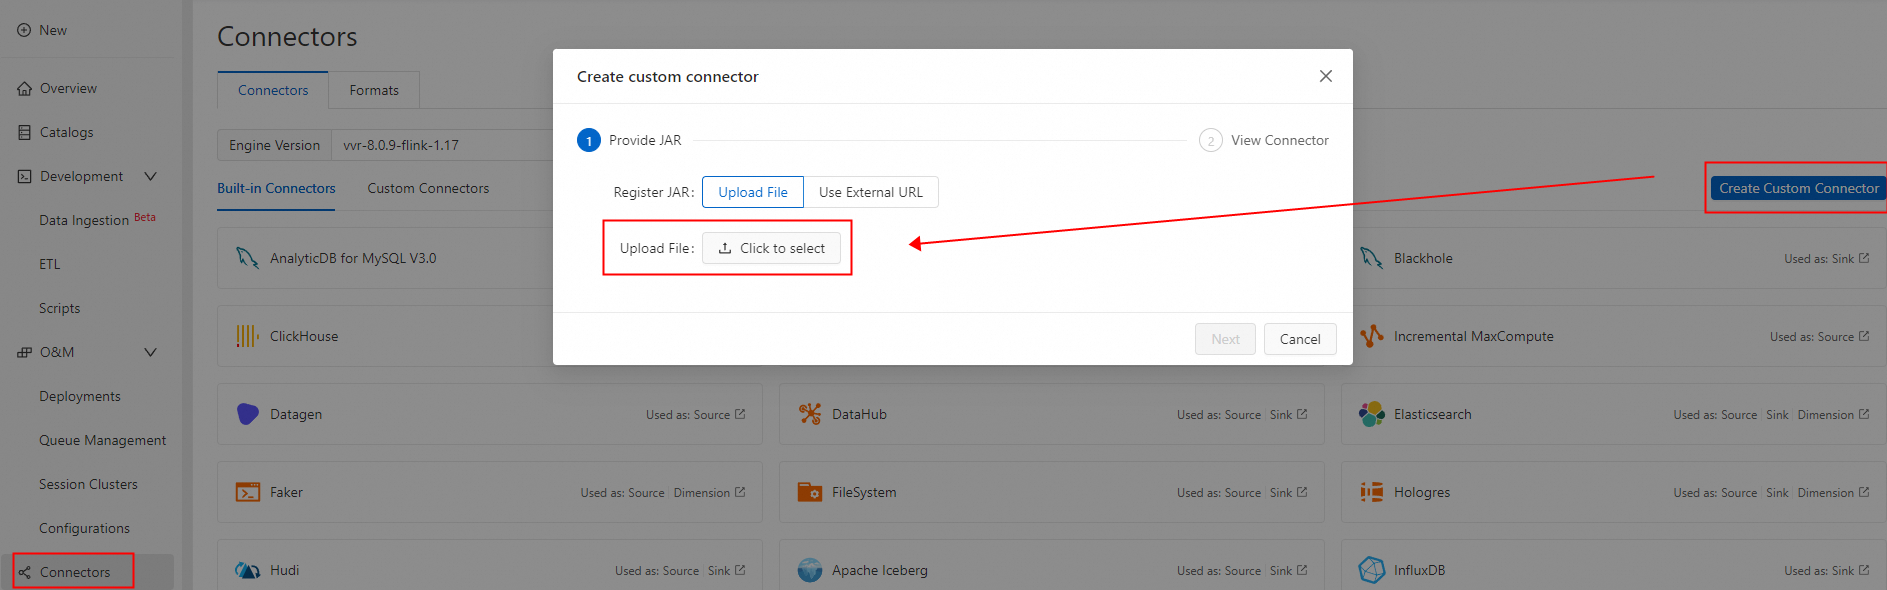1887x590 pixels.
Task: Click the Cancel button in dialog
Action: point(1300,339)
